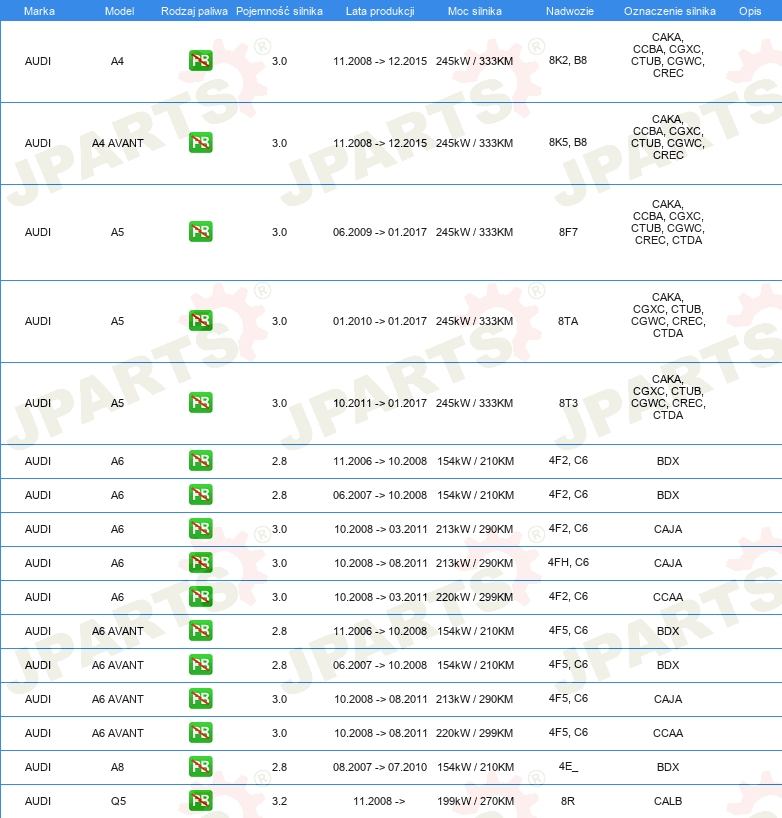782x818 pixels.
Task: Click the Rodzaj paliwa column header
Action: point(194,11)
